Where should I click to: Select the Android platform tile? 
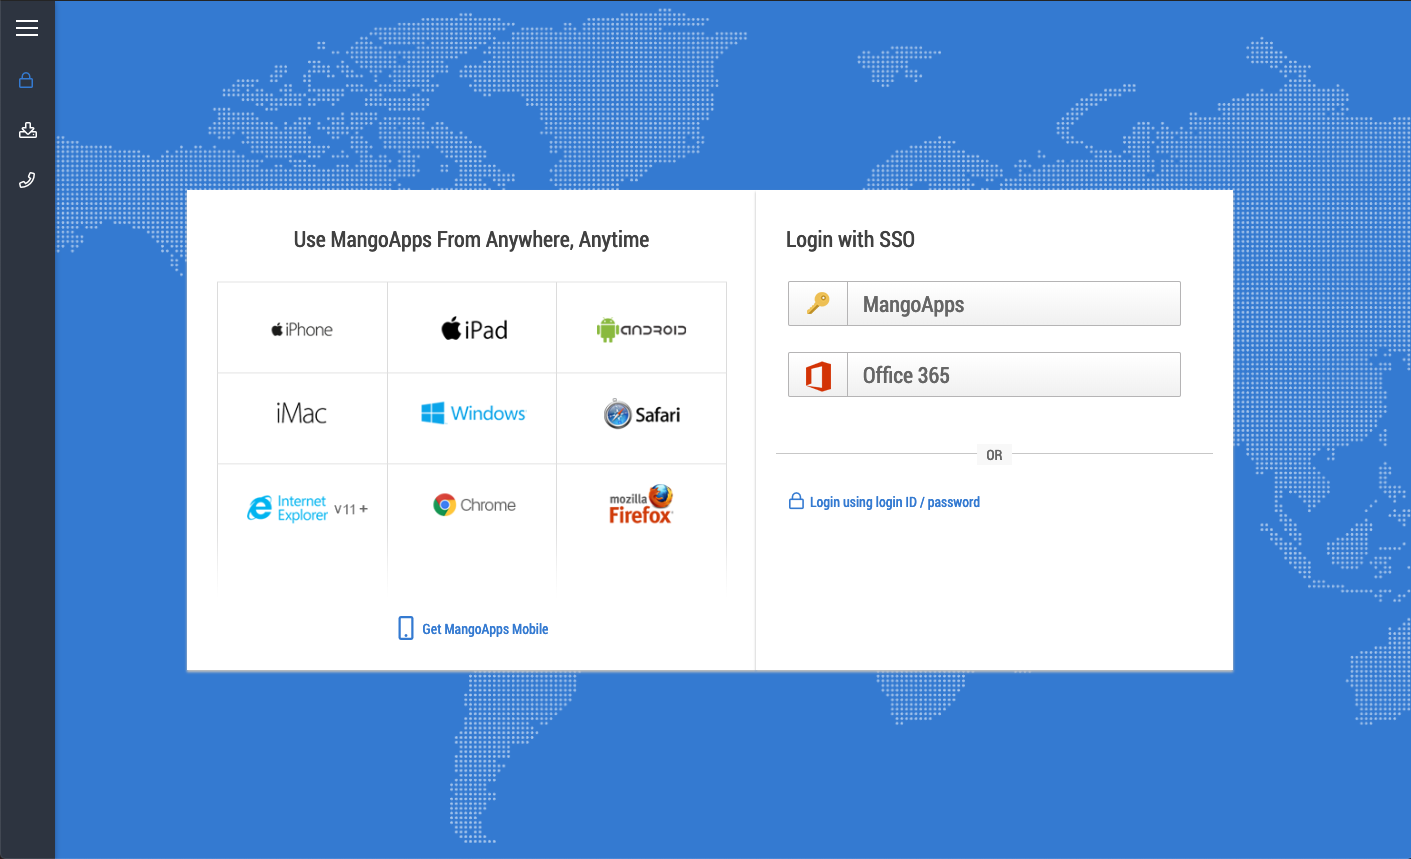pos(641,328)
